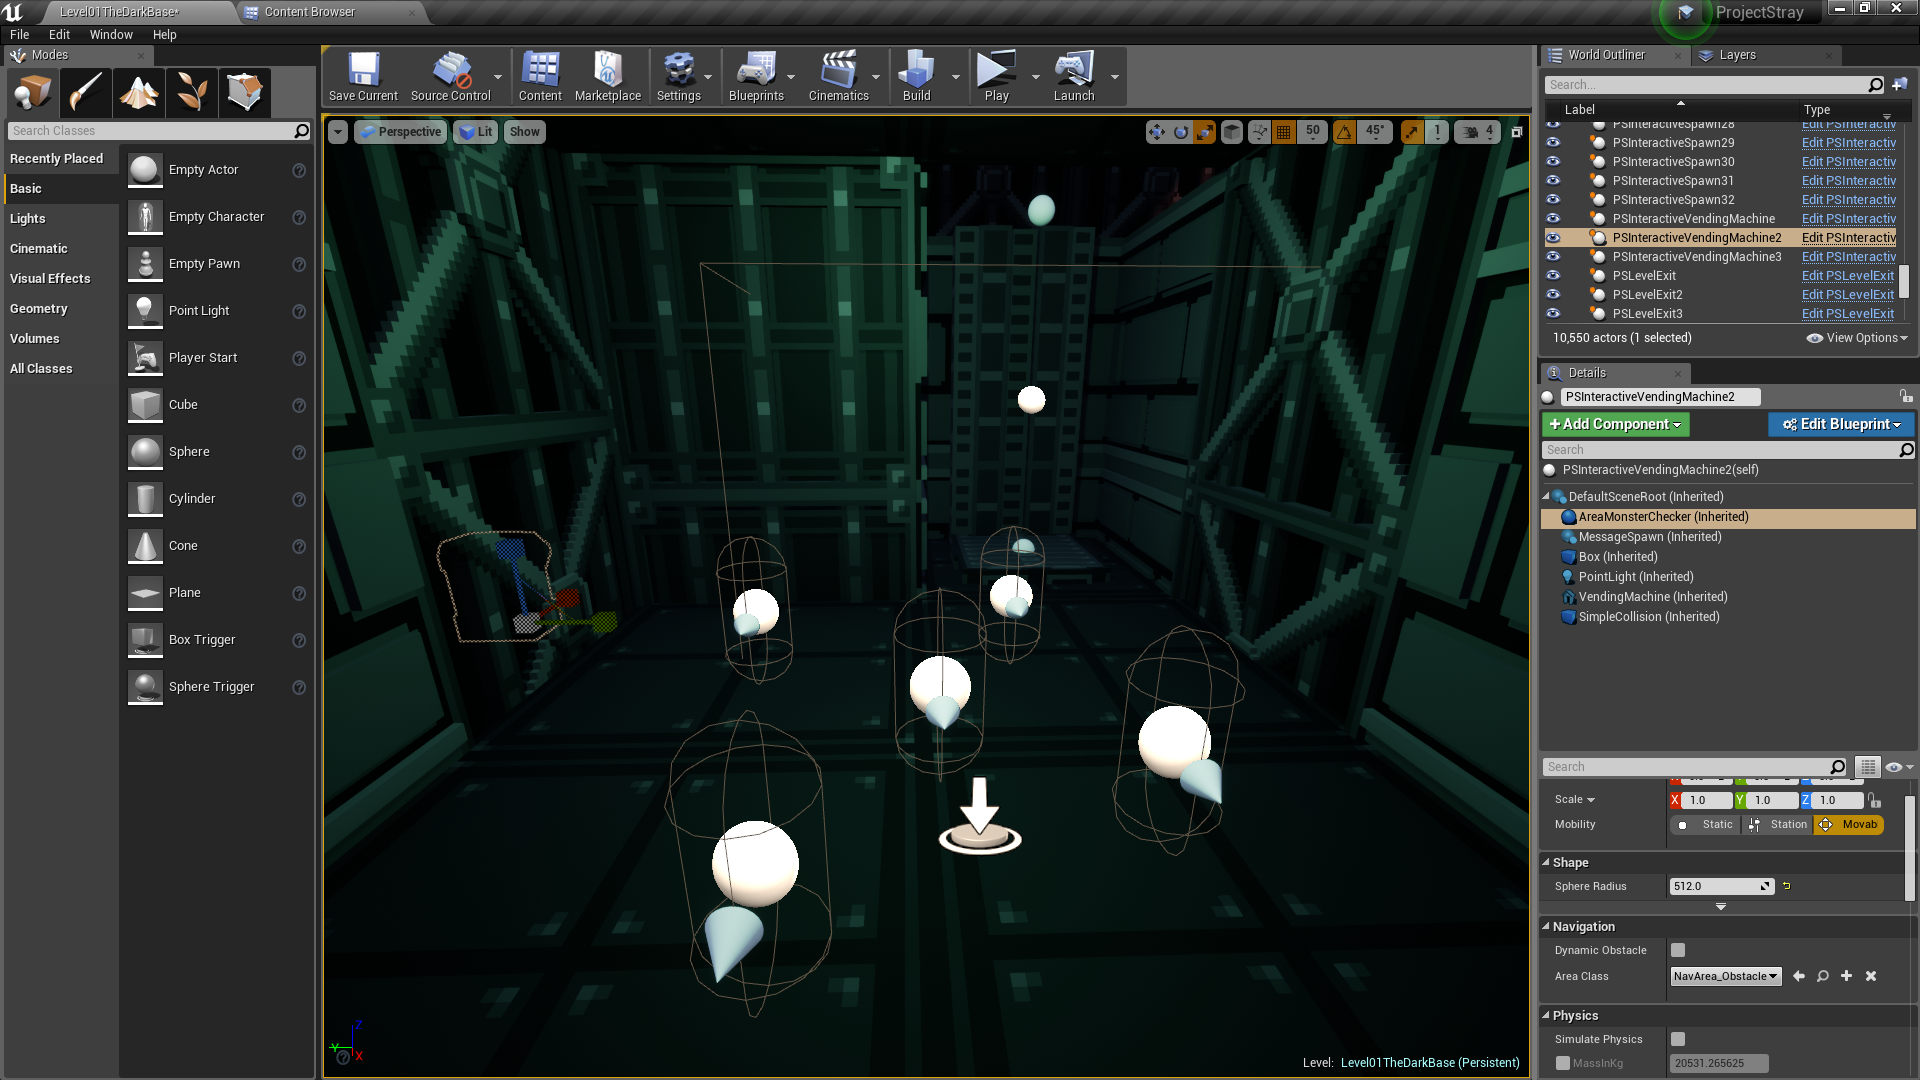1920x1080 pixels.
Task: Enable the Dynamic Obstacle checkbox
Action: pyautogui.click(x=1678, y=950)
